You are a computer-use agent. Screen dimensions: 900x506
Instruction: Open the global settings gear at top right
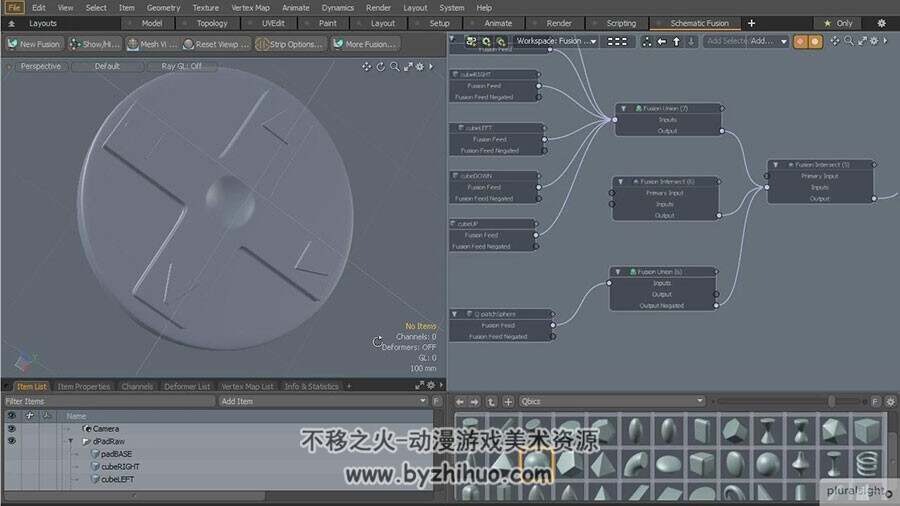coord(882,23)
